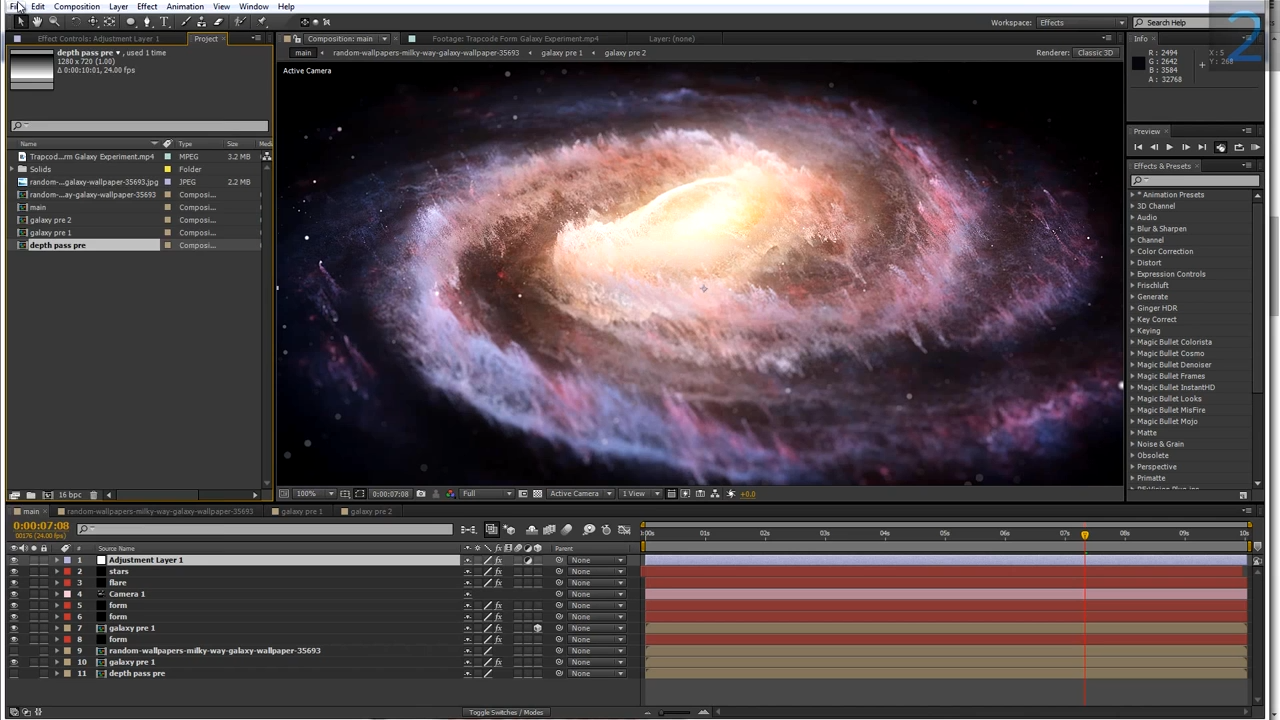This screenshot has height=720, width=1280.
Task: Expand the Solids folder in Project panel
Action: [11, 169]
